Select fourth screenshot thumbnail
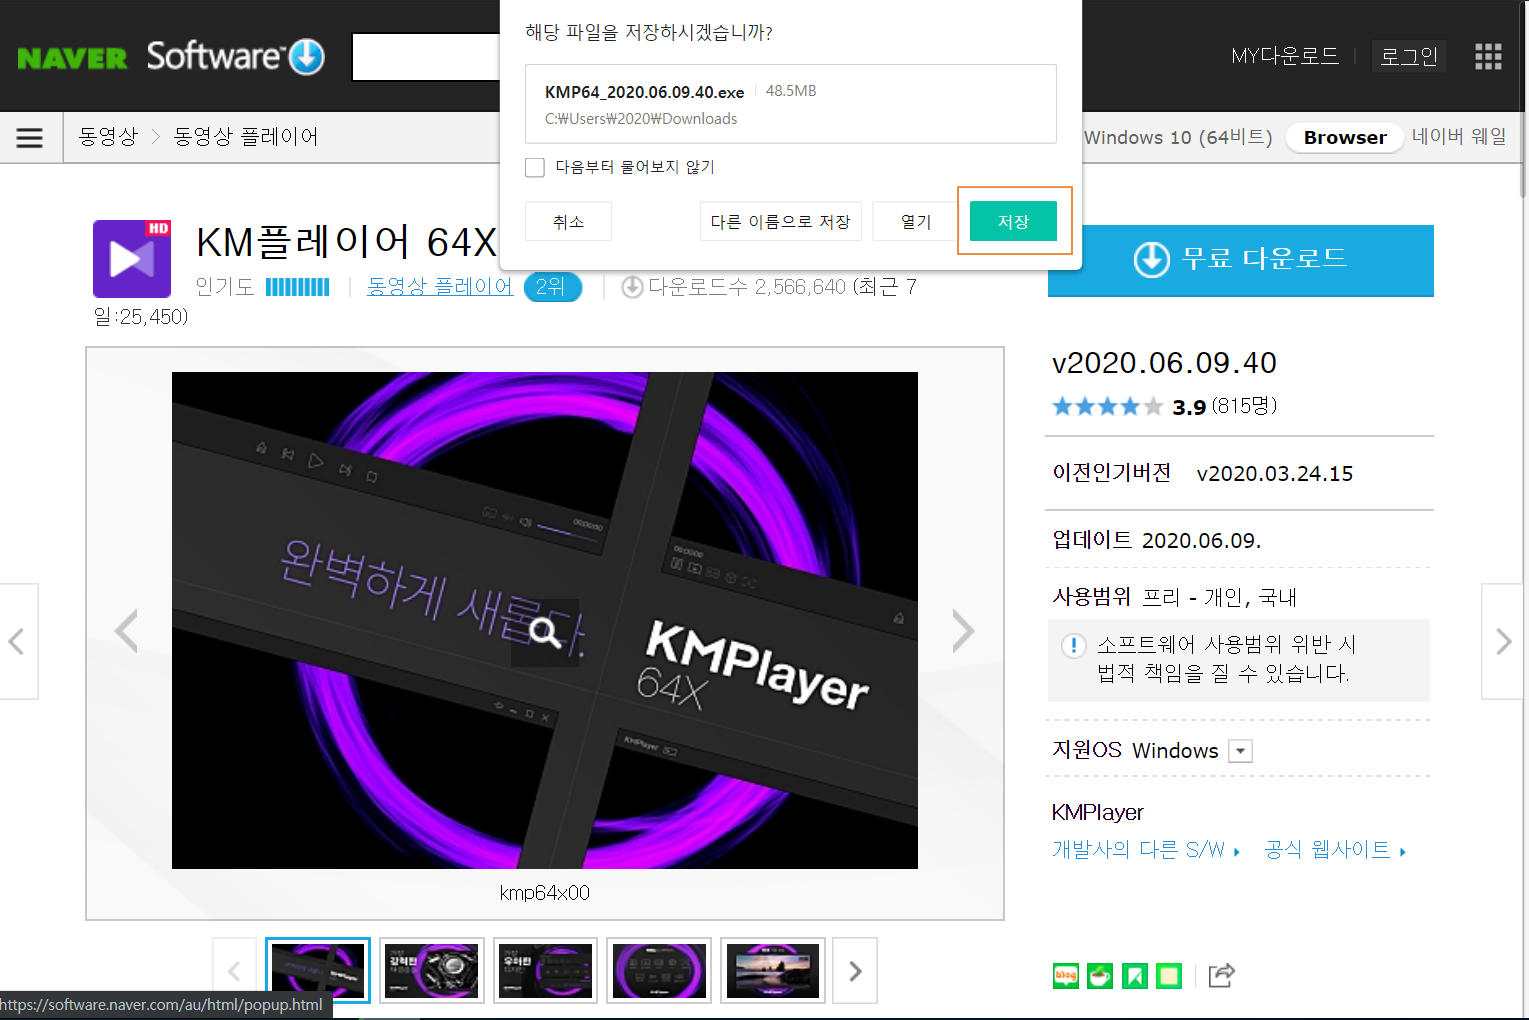1529x1020 pixels. tap(659, 970)
